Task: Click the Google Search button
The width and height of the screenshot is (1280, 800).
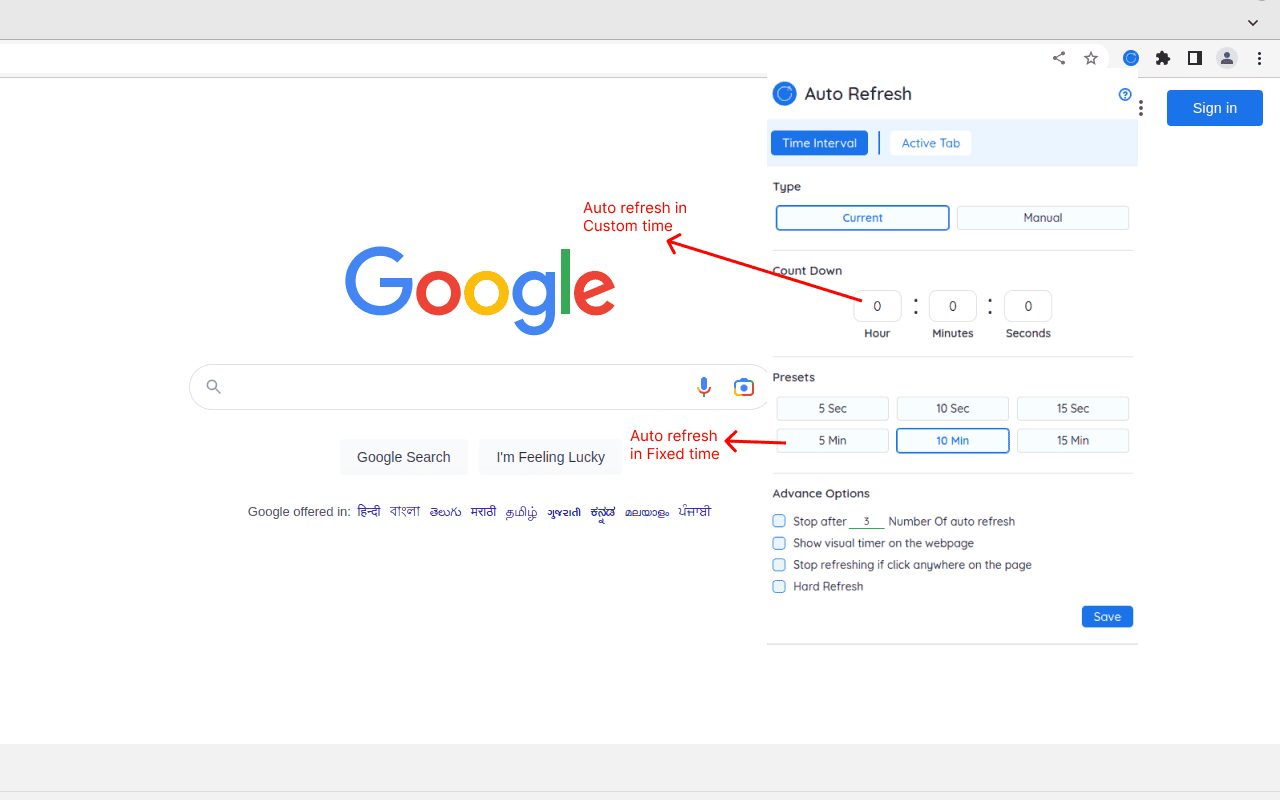Action: 404,457
